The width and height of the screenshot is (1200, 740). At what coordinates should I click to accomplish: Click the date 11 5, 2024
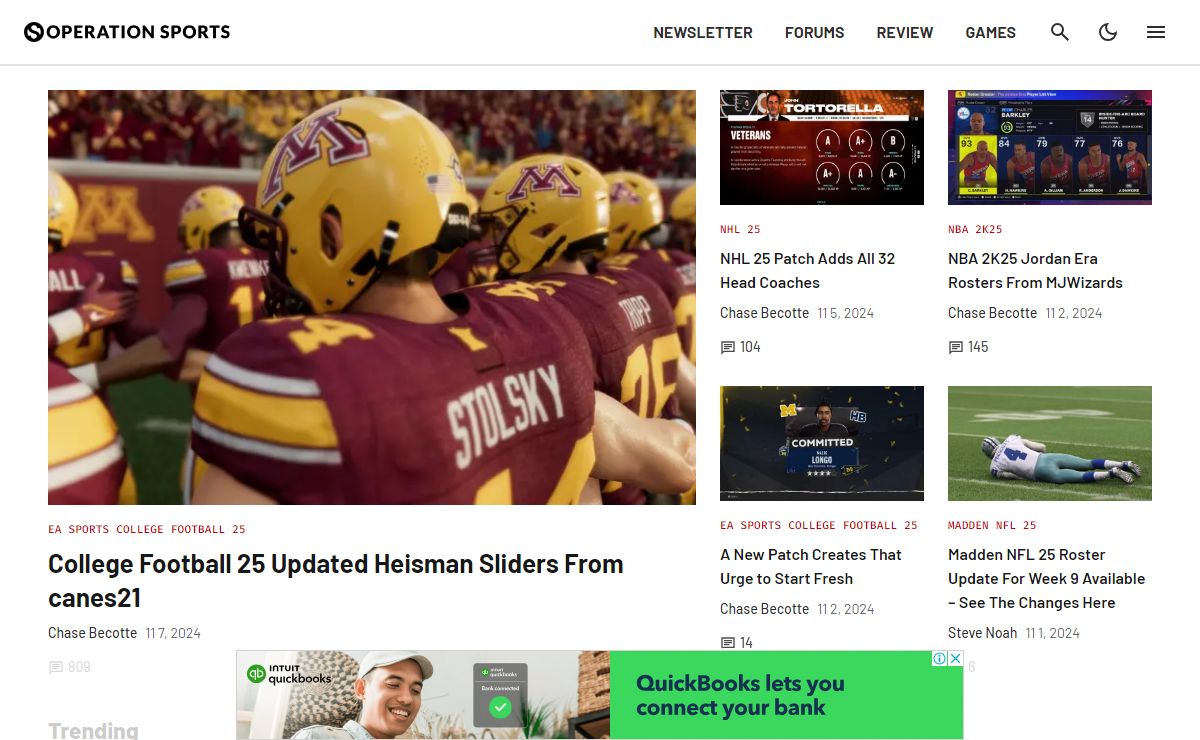(x=846, y=313)
